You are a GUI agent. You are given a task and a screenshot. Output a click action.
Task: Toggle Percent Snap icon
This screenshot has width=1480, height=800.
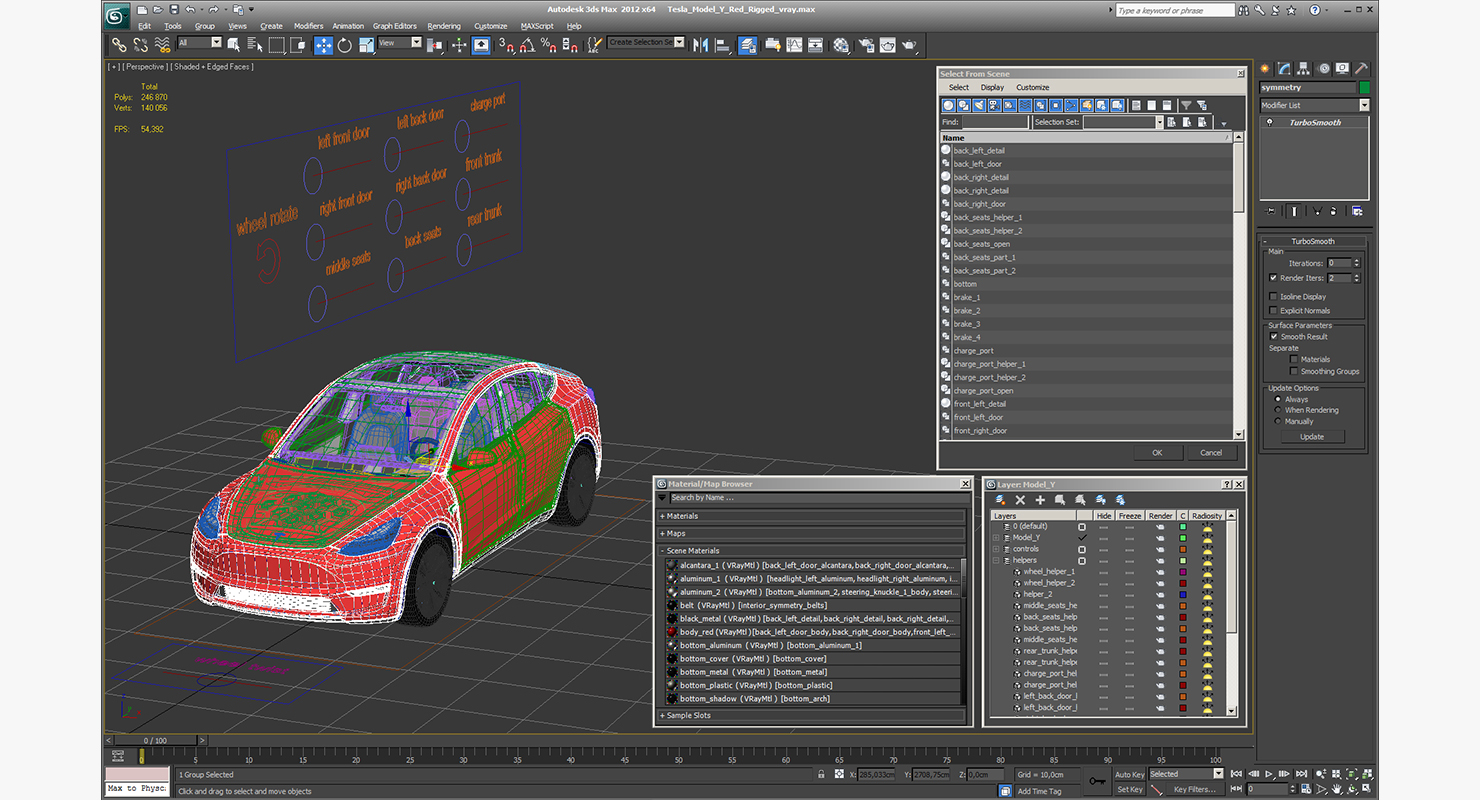[548, 45]
